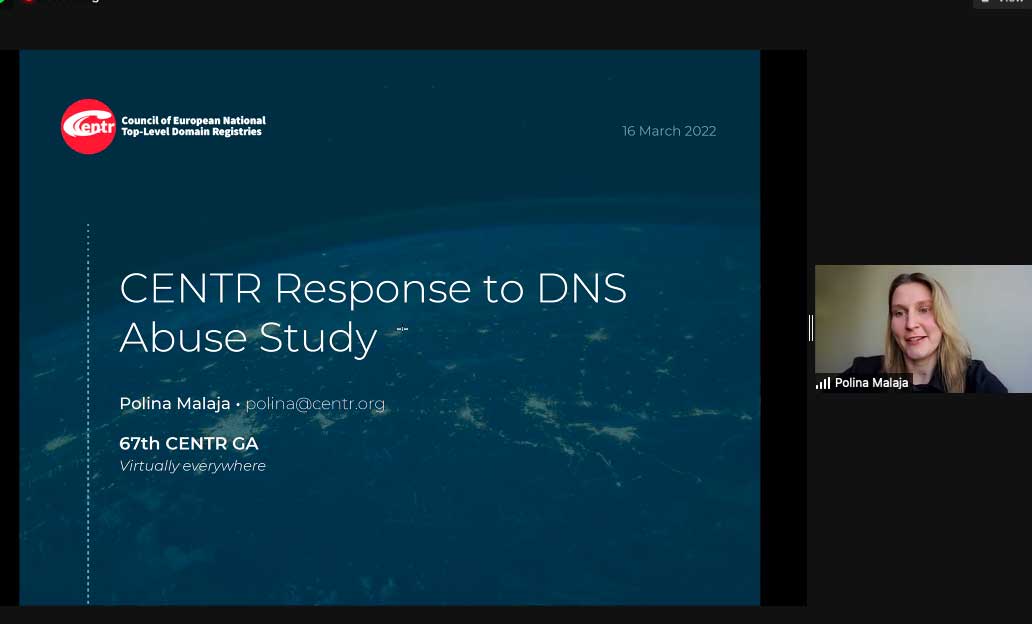Screen dimensions: 1032x624
Task: Click the presenter name 'Polina Malaja' on slide
Action: pos(174,404)
